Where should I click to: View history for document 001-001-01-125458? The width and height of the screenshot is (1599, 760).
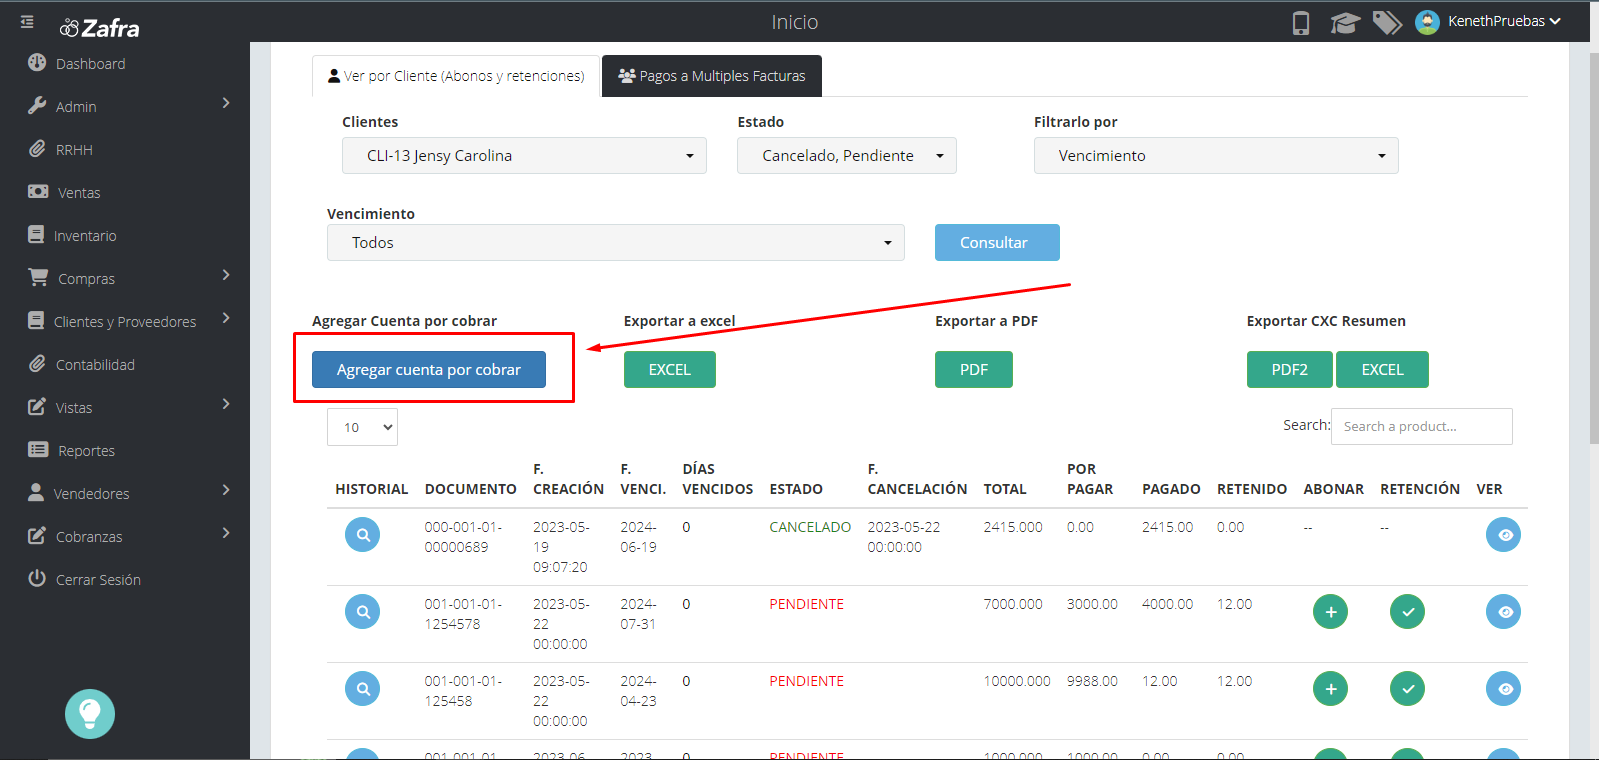[x=362, y=689]
